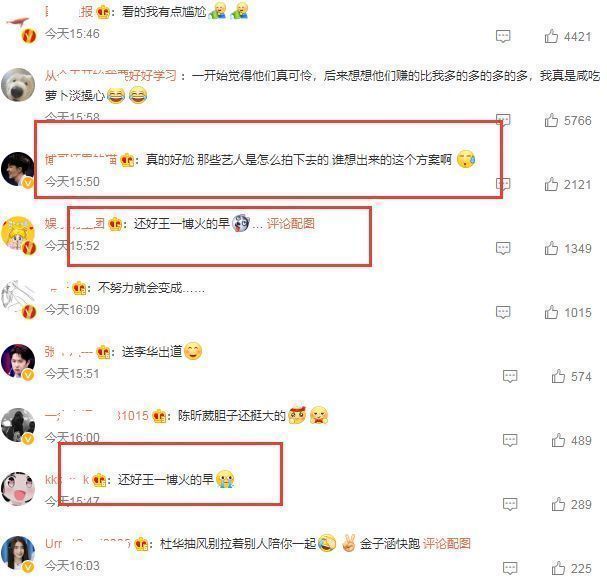Like the comment with 289 likes
Viewport: 607px width, 578px height.
558,504
